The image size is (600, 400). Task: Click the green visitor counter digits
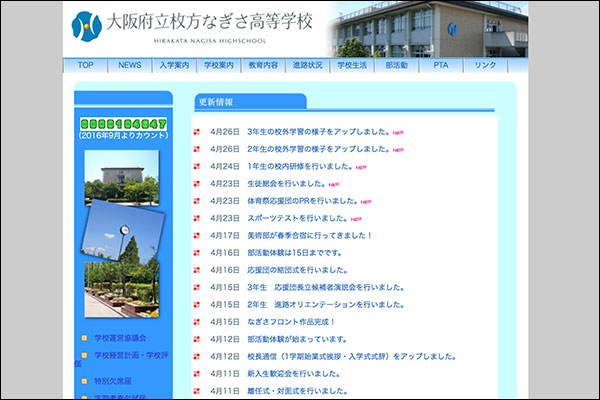point(123,124)
